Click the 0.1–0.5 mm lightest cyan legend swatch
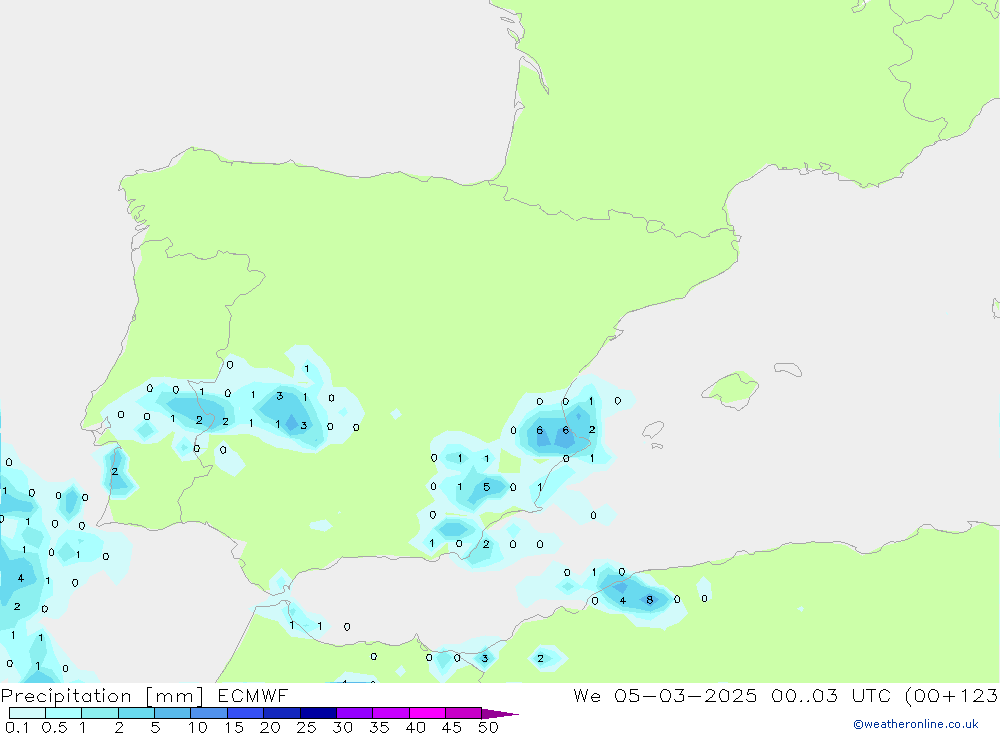This screenshot has width=1000, height=733. 27,713
